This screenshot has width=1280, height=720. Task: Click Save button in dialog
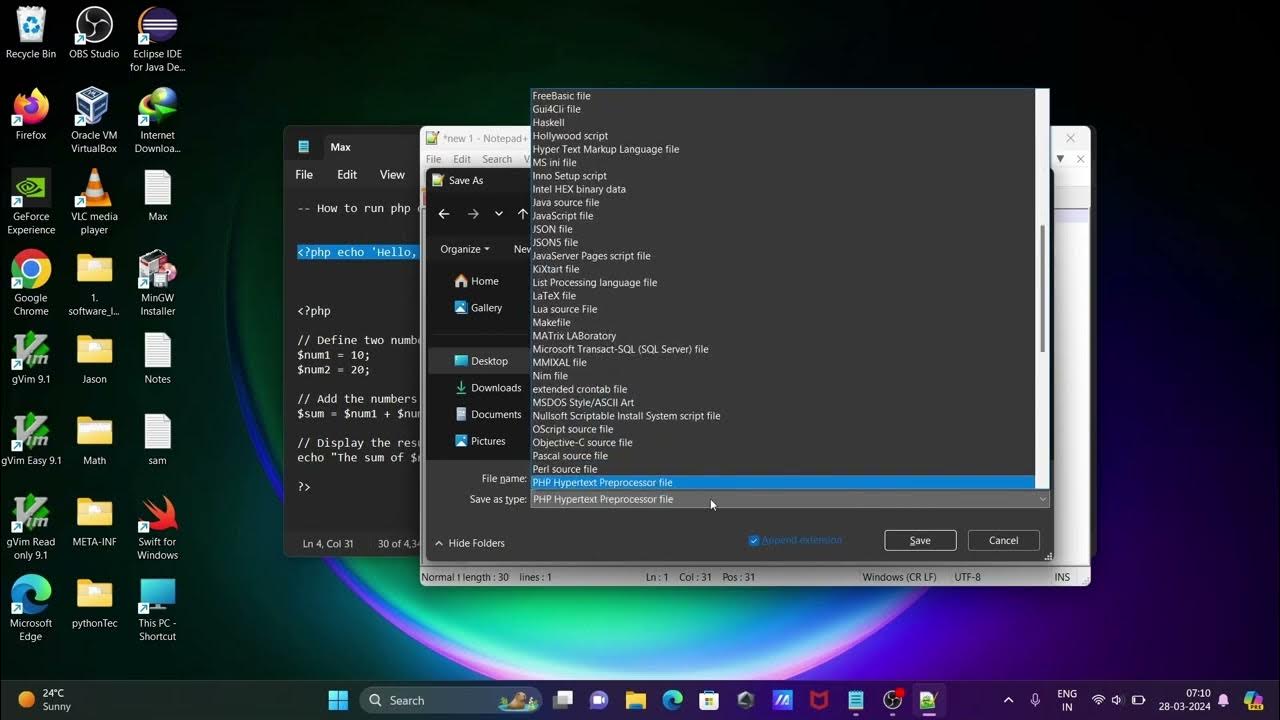(x=920, y=540)
